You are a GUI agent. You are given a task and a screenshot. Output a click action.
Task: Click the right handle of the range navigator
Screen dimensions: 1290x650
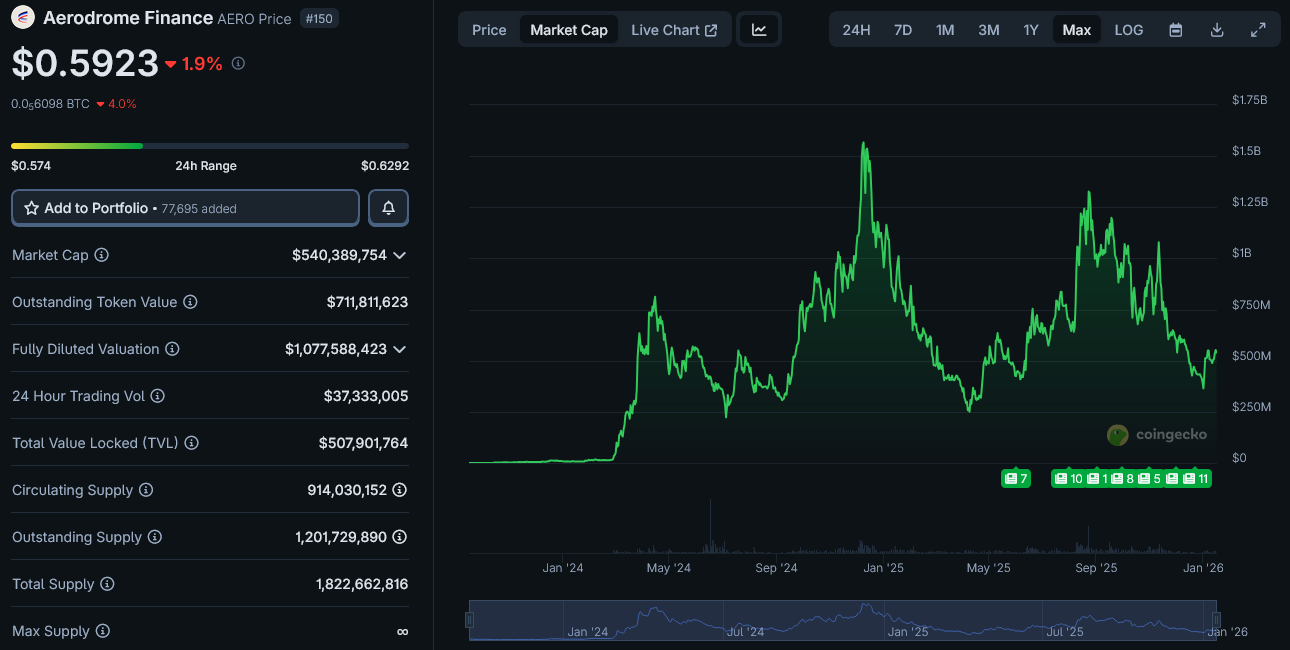pos(1217,620)
